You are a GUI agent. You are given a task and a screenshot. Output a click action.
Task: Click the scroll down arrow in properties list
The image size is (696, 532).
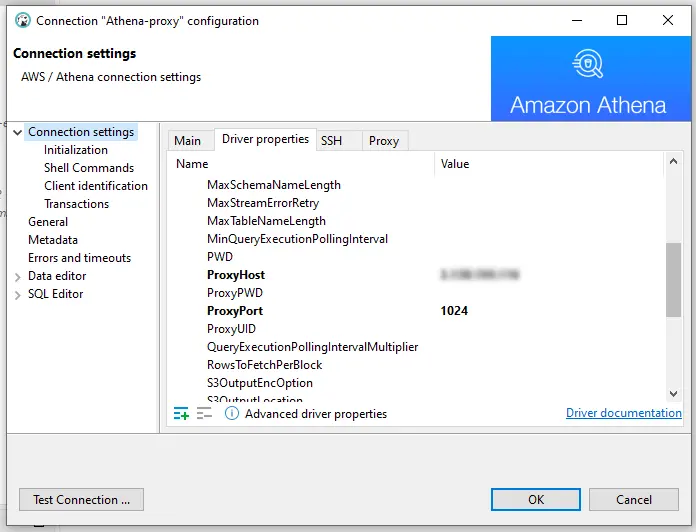coord(673,394)
